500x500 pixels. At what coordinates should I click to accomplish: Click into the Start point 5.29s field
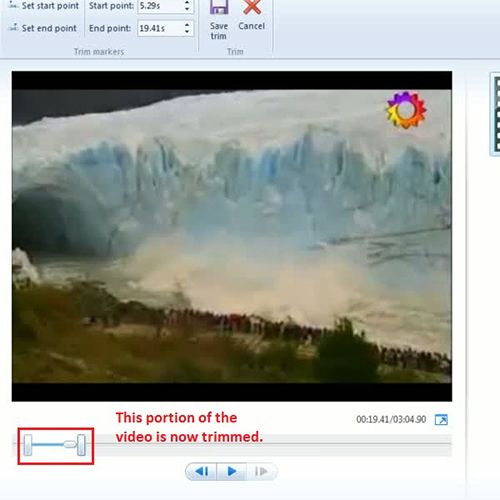click(x=160, y=6)
